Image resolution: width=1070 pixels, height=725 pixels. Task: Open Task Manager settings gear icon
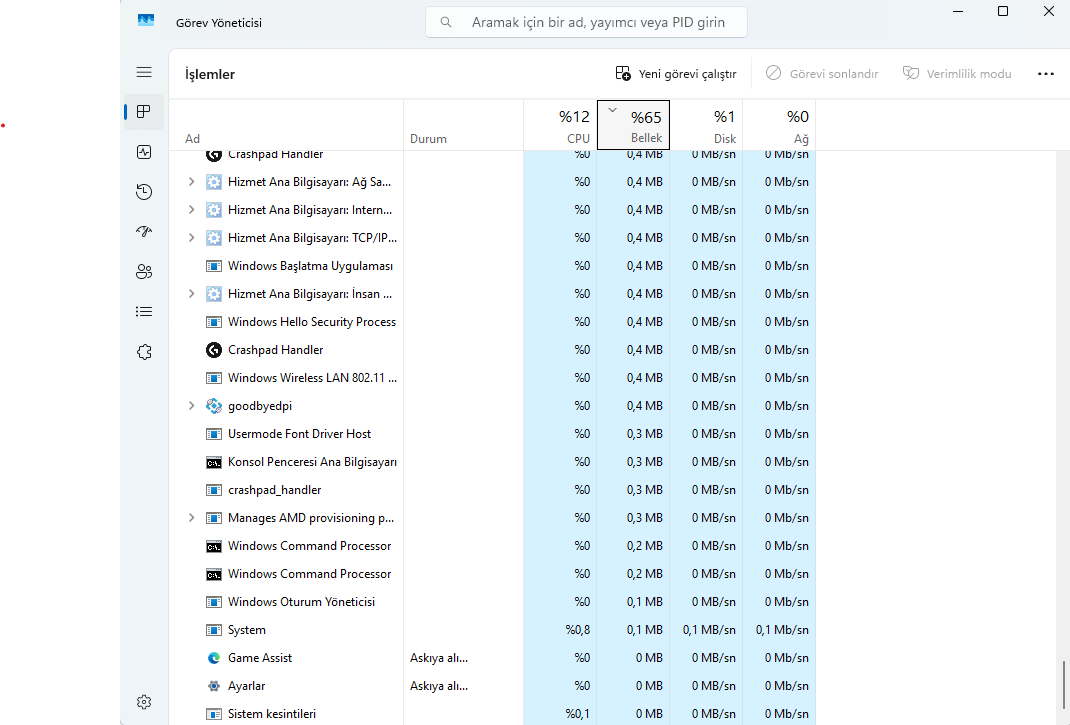[x=144, y=702]
